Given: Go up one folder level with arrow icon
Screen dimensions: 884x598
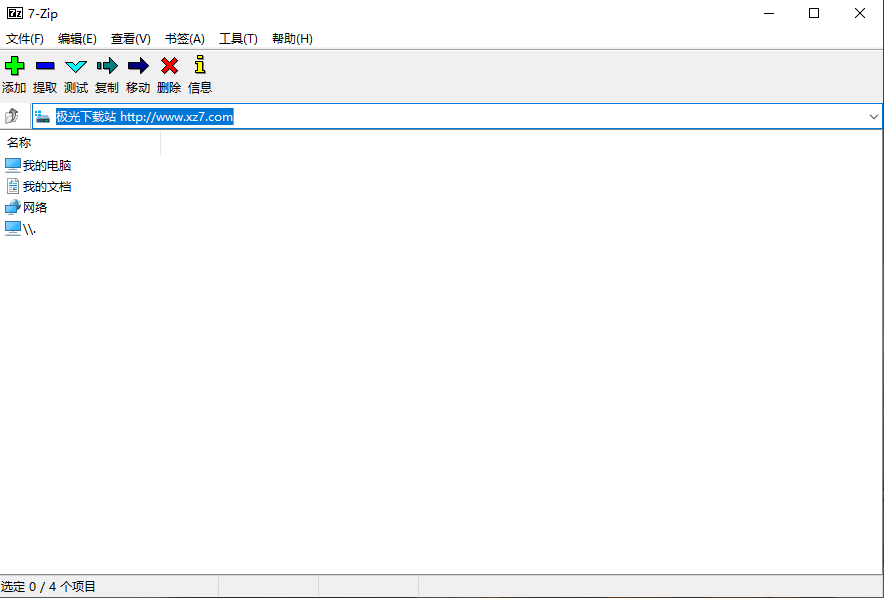Looking at the screenshot, I should [x=12, y=116].
